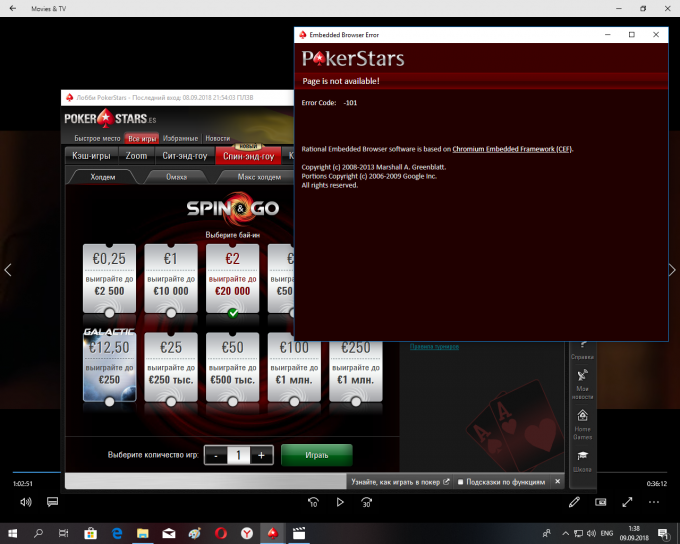Screen dimensions: 680x544
Task: Switch to mini view mode
Action: tap(601, 502)
